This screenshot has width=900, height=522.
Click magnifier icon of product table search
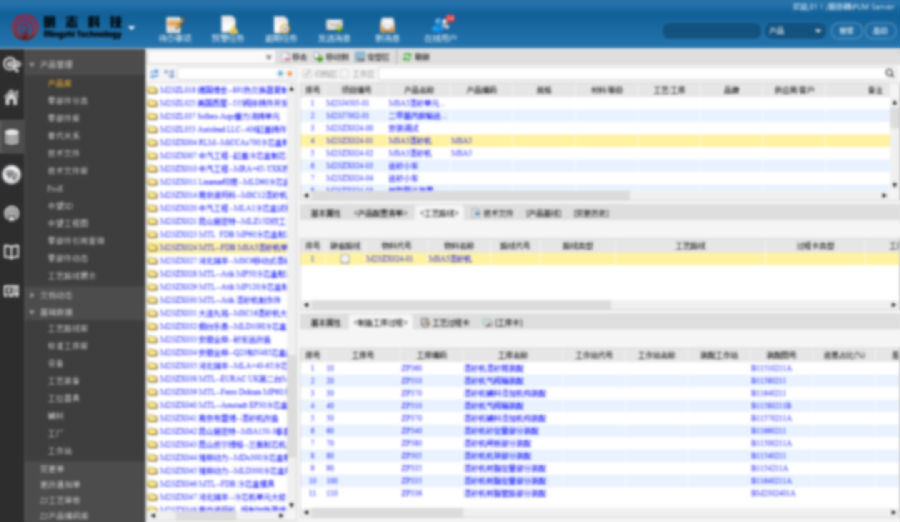[889, 73]
